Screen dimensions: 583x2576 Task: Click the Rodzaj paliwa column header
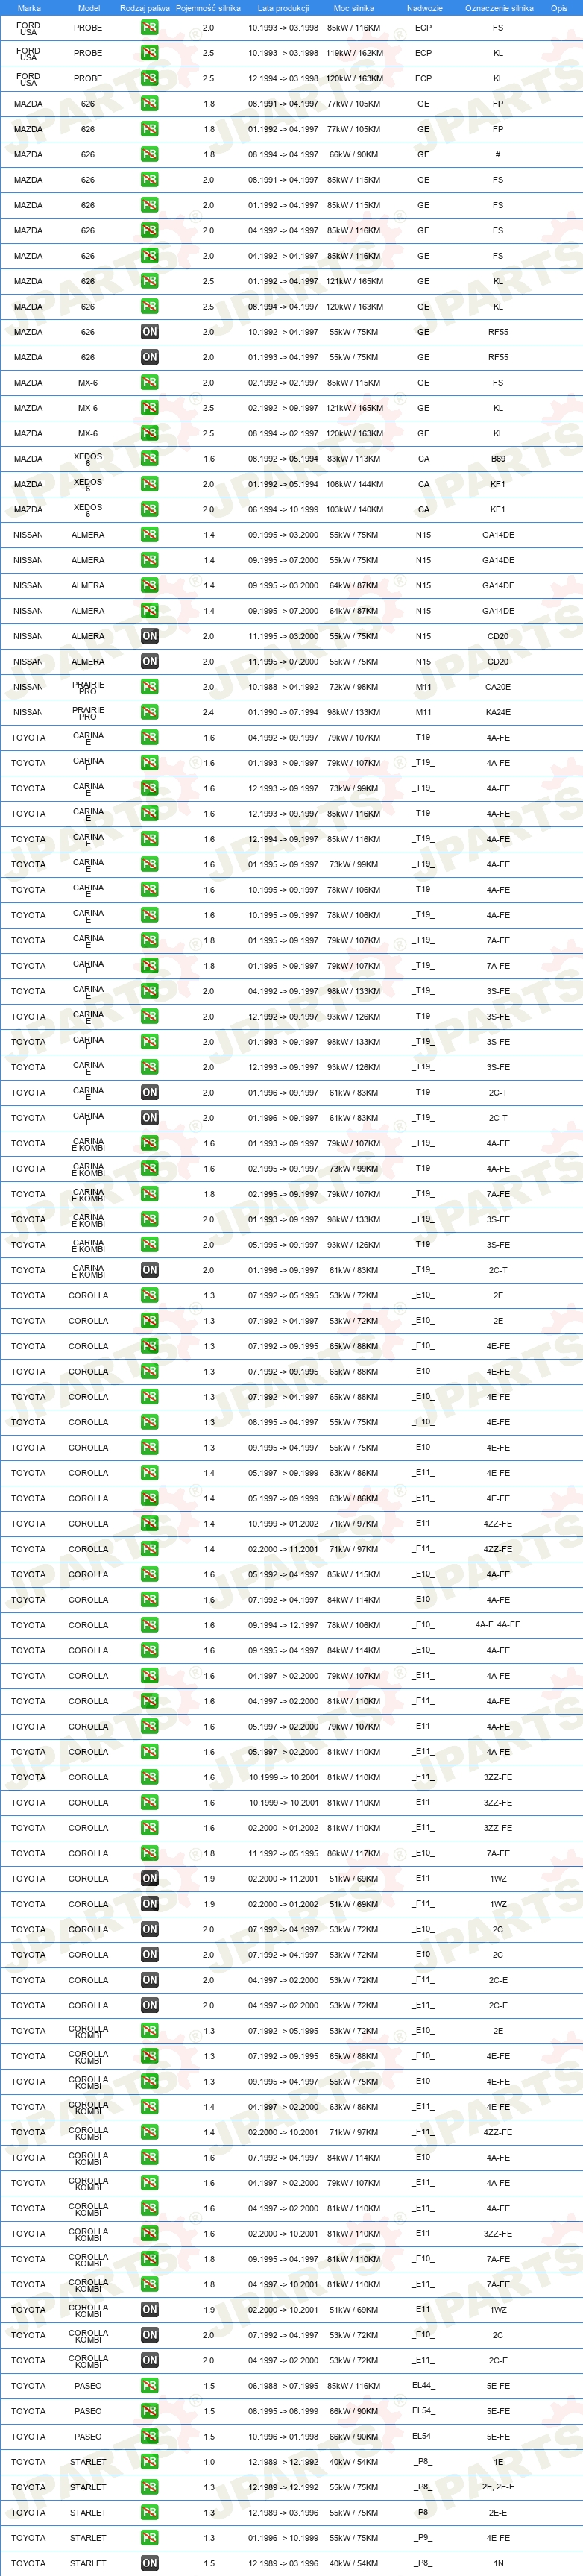click(145, 8)
